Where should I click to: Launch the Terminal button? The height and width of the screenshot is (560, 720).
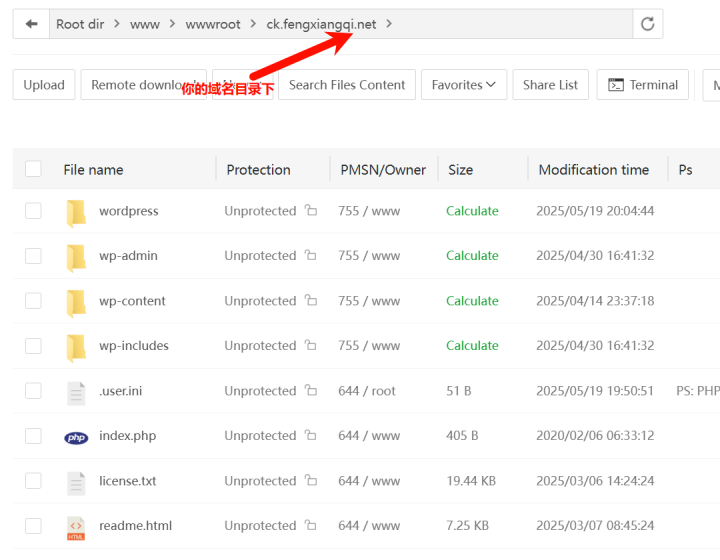coord(642,84)
